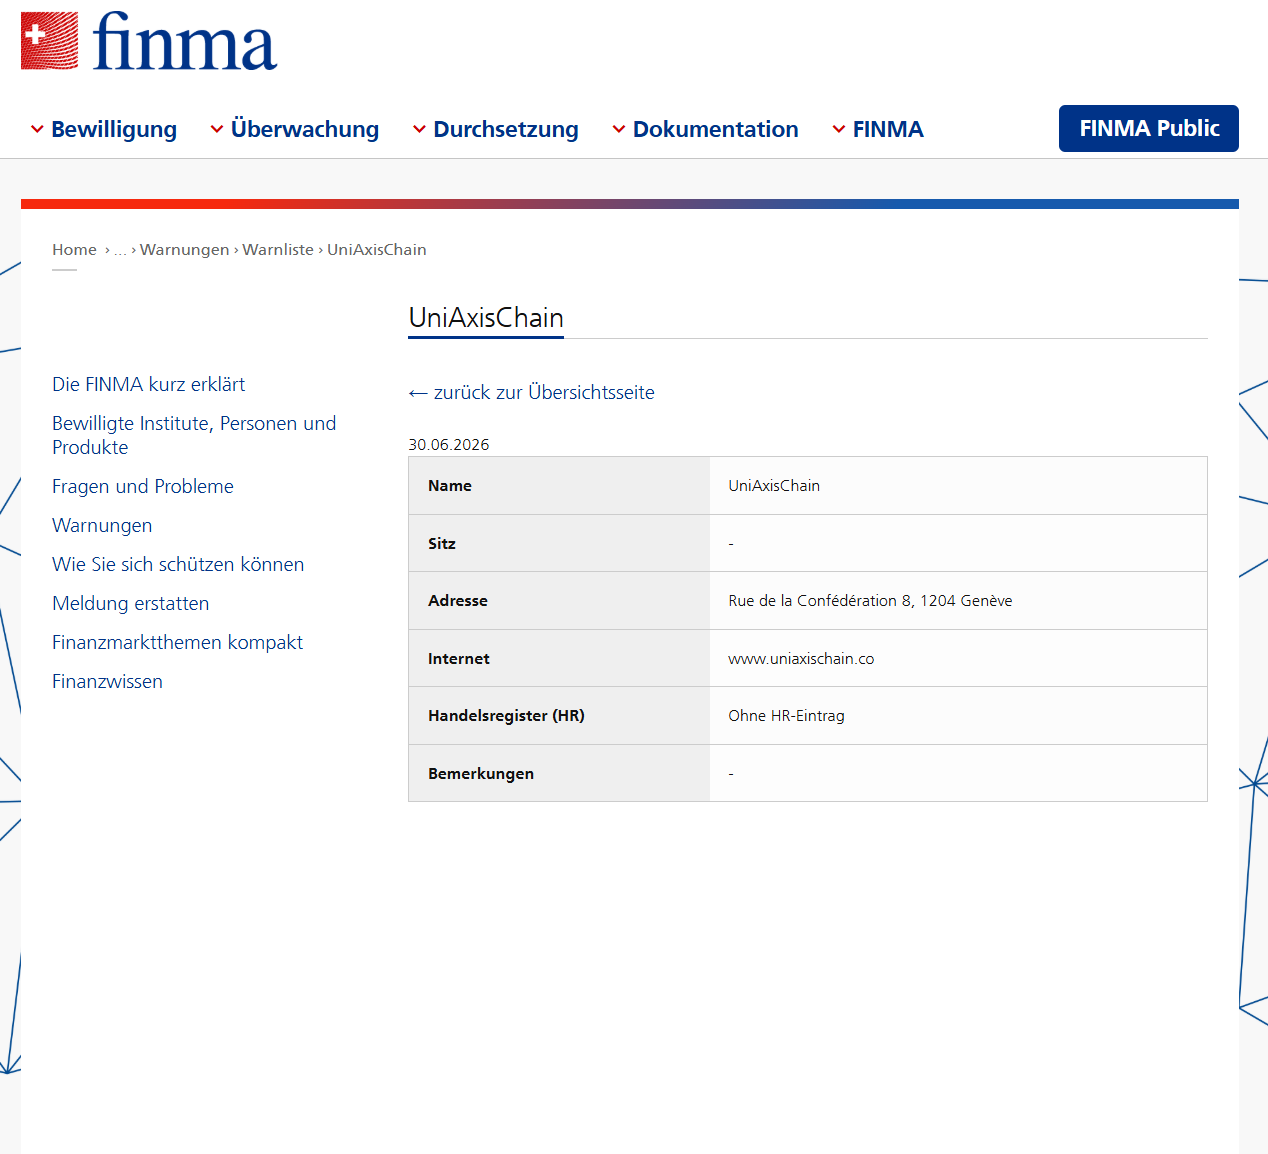Select the date 30.06.2026
Screen dimensions: 1268x1154
[449, 444]
